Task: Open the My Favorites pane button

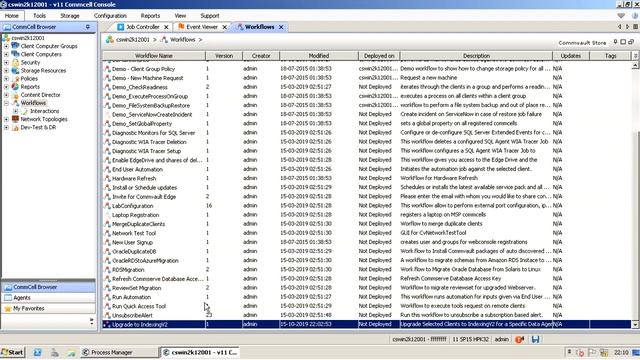Action: pos(49,309)
